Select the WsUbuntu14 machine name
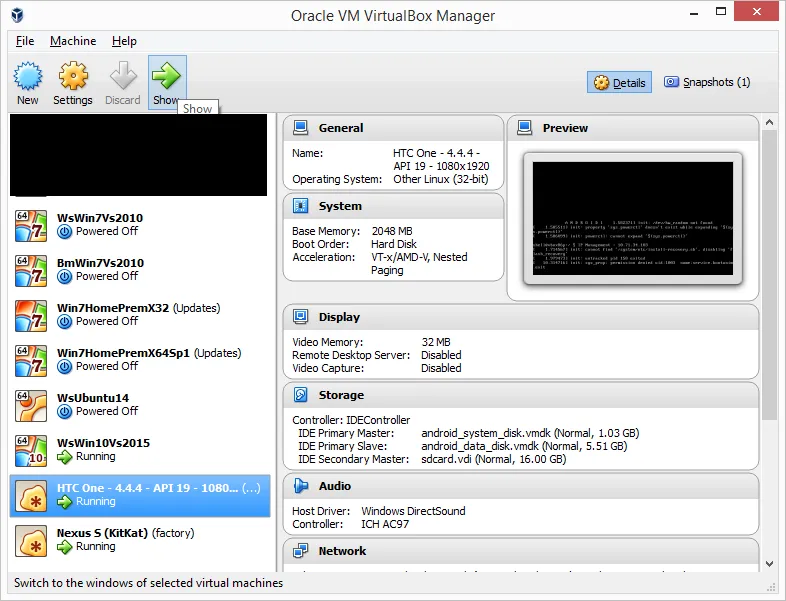Image resolution: width=786 pixels, height=601 pixels. (x=93, y=398)
